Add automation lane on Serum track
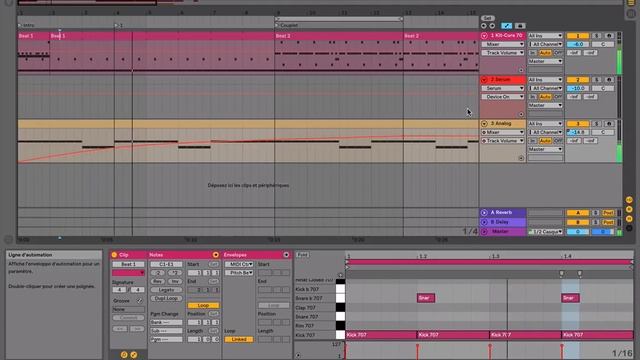 tap(521, 114)
